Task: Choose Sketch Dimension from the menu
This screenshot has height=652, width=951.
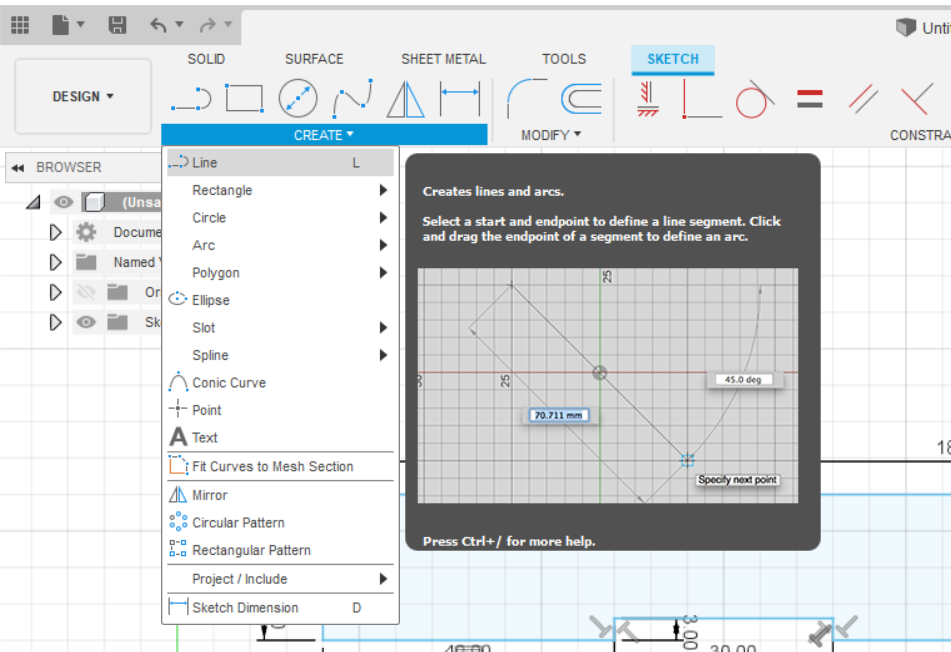Action: click(x=280, y=608)
